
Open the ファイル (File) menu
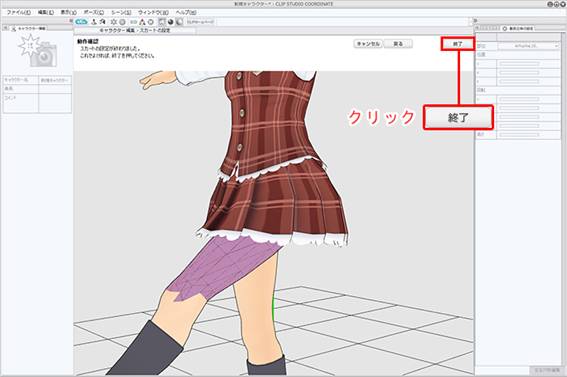click(x=19, y=12)
